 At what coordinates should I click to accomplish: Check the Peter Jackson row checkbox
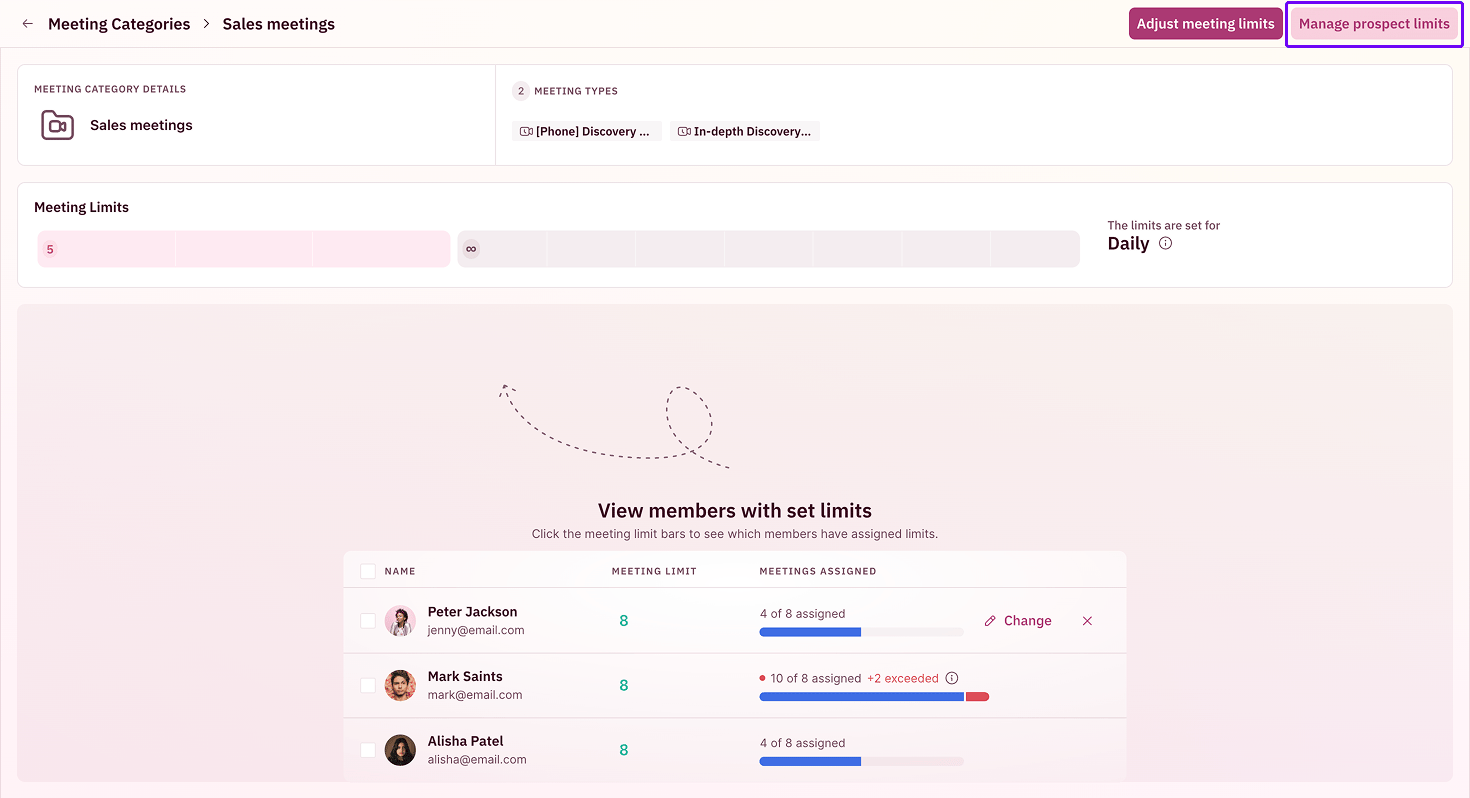(x=368, y=621)
